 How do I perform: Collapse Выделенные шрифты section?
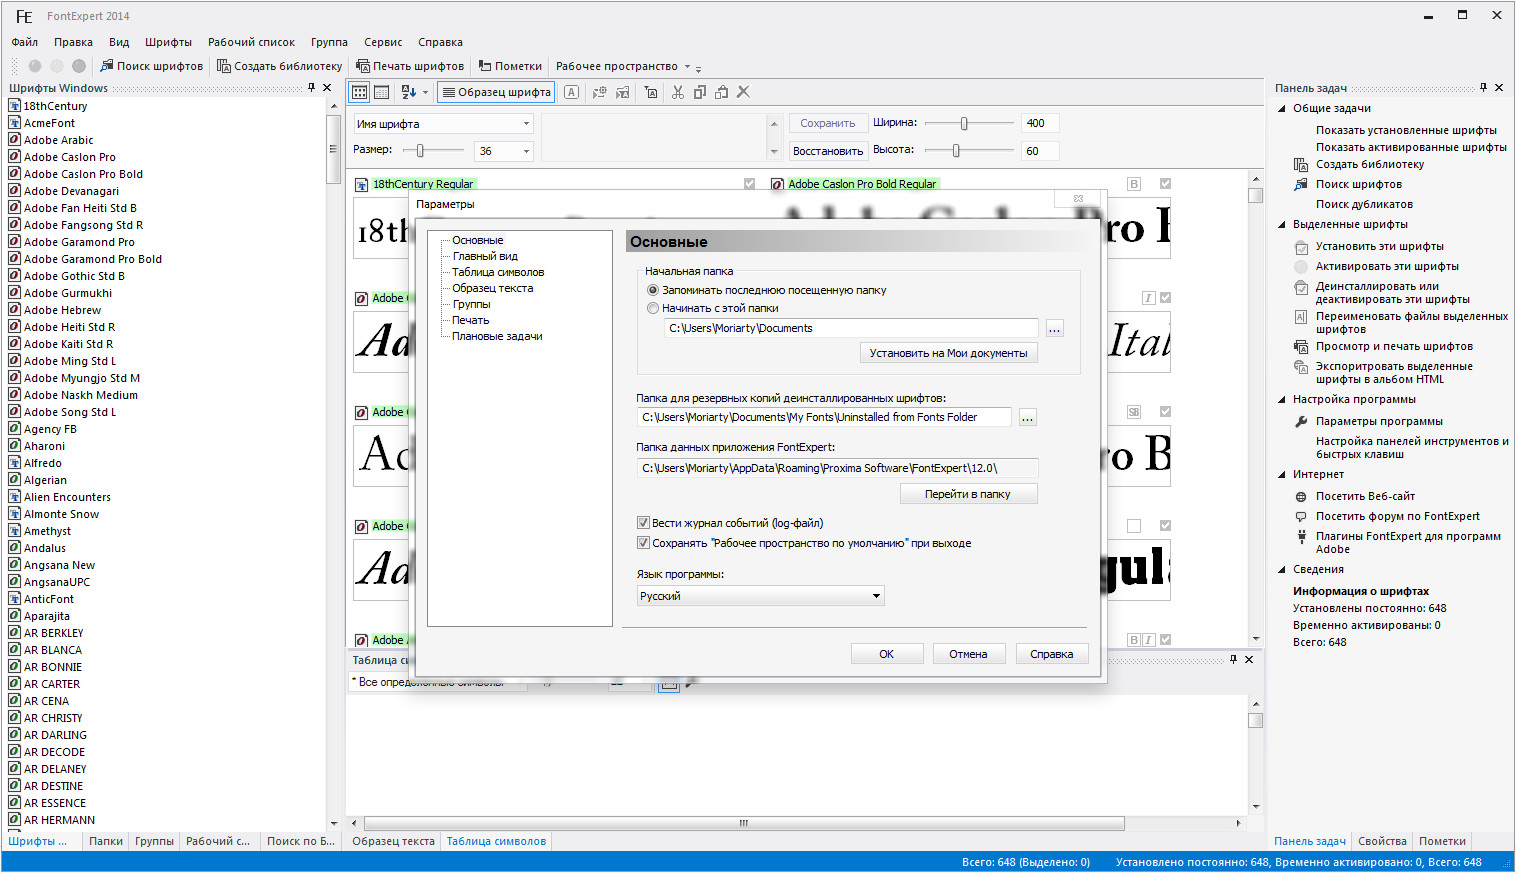[1283, 224]
